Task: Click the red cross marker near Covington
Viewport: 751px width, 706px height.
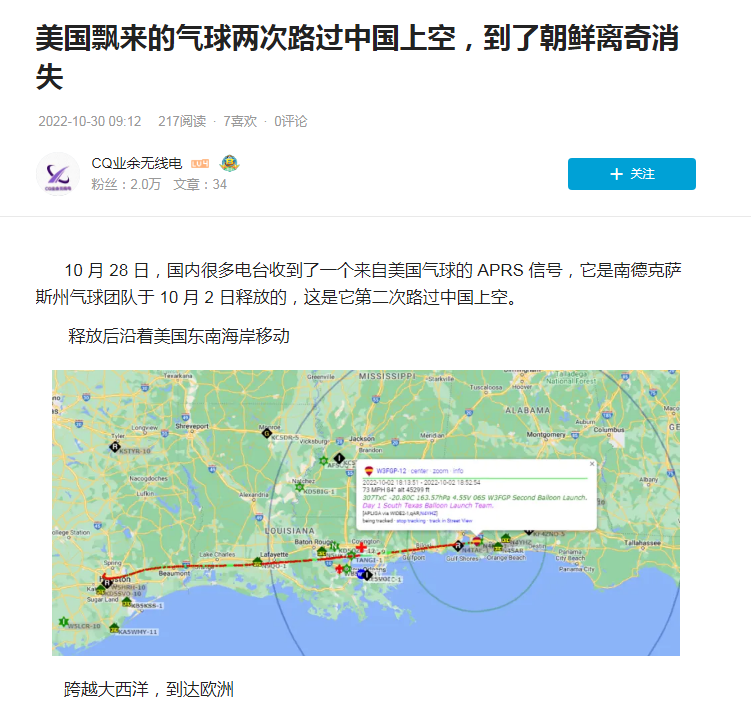Action: tap(361, 547)
